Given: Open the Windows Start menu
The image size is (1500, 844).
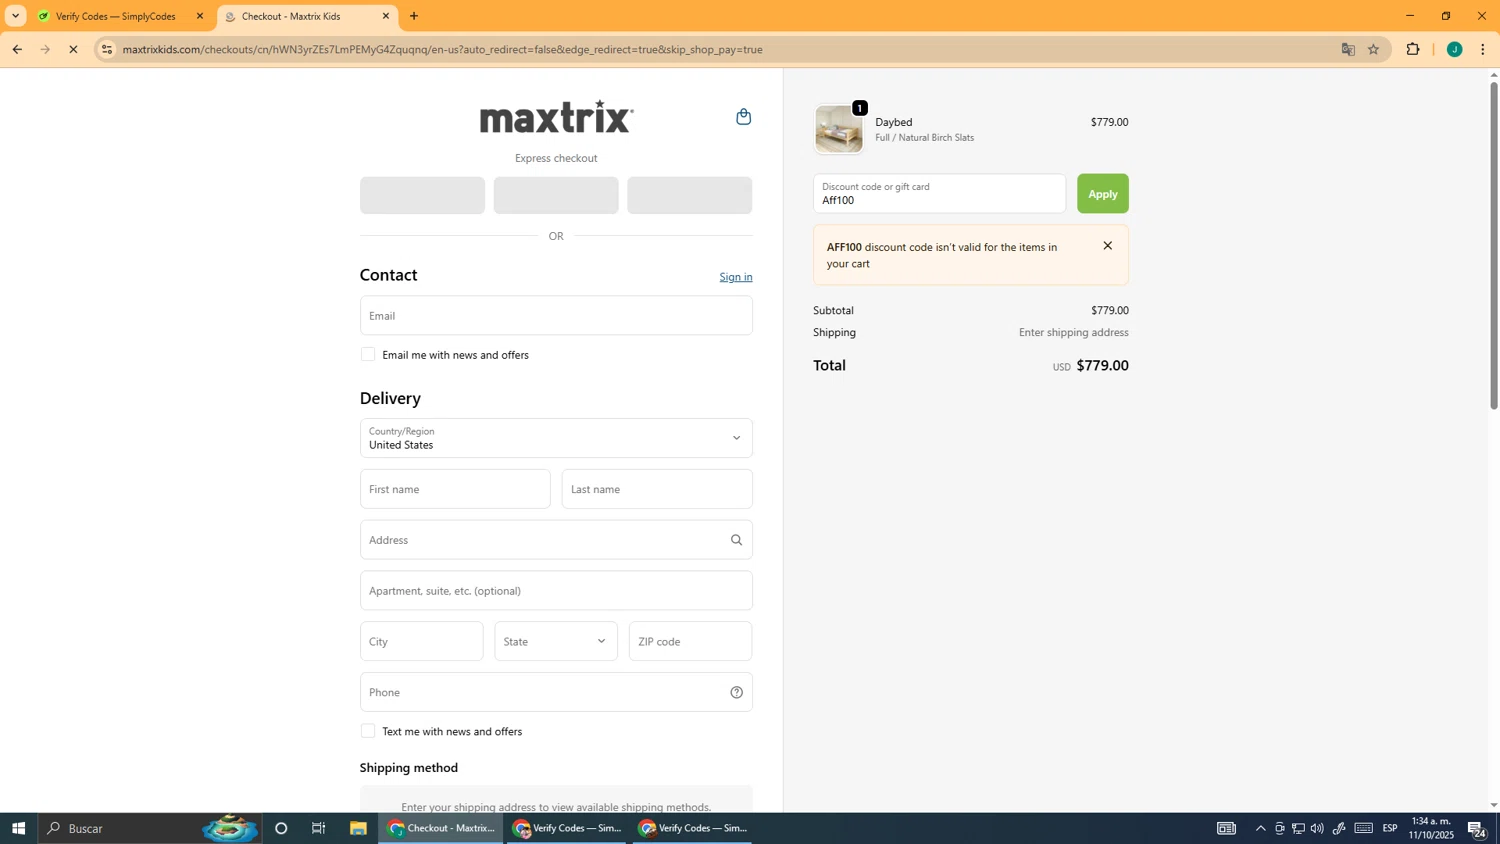Looking at the screenshot, I should 18,828.
